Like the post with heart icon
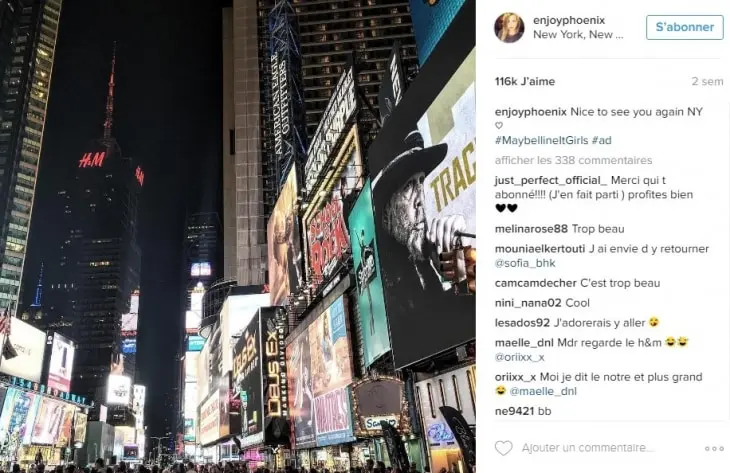The image size is (730, 473). (x=503, y=448)
